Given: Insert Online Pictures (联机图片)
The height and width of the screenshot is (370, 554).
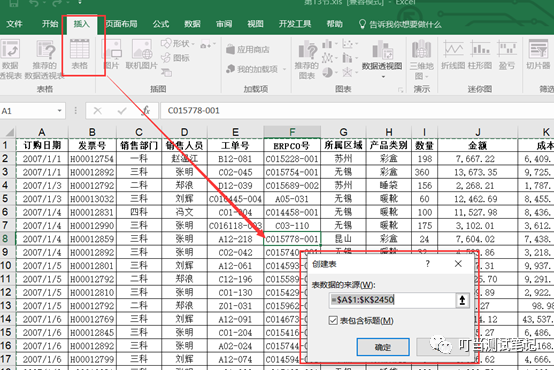Looking at the screenshot, I should [141, 54].
